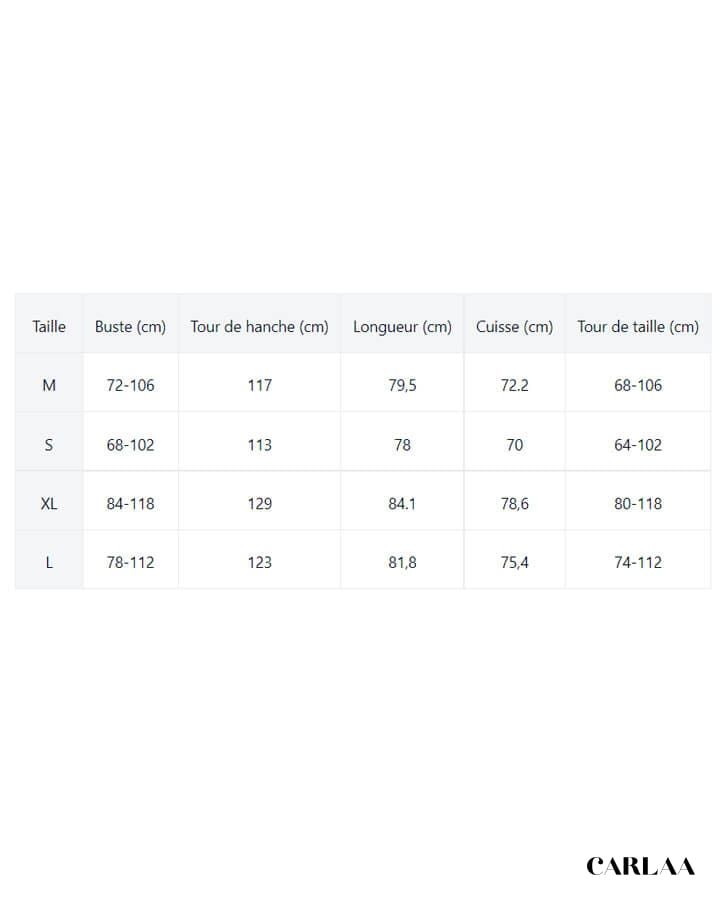Select the 80-118 waist measurement cell

638,504
